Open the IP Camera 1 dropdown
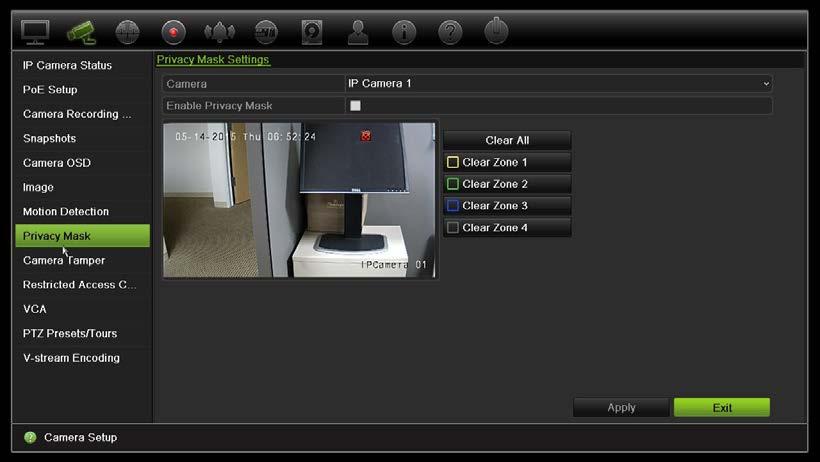820x462 pixels. tap(558, 84)
